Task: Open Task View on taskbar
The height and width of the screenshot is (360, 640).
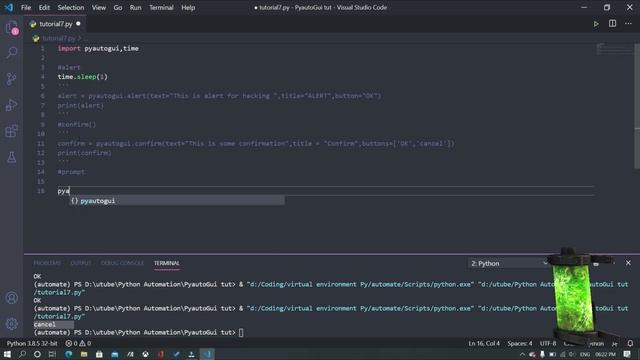Action: coord(52,354)
